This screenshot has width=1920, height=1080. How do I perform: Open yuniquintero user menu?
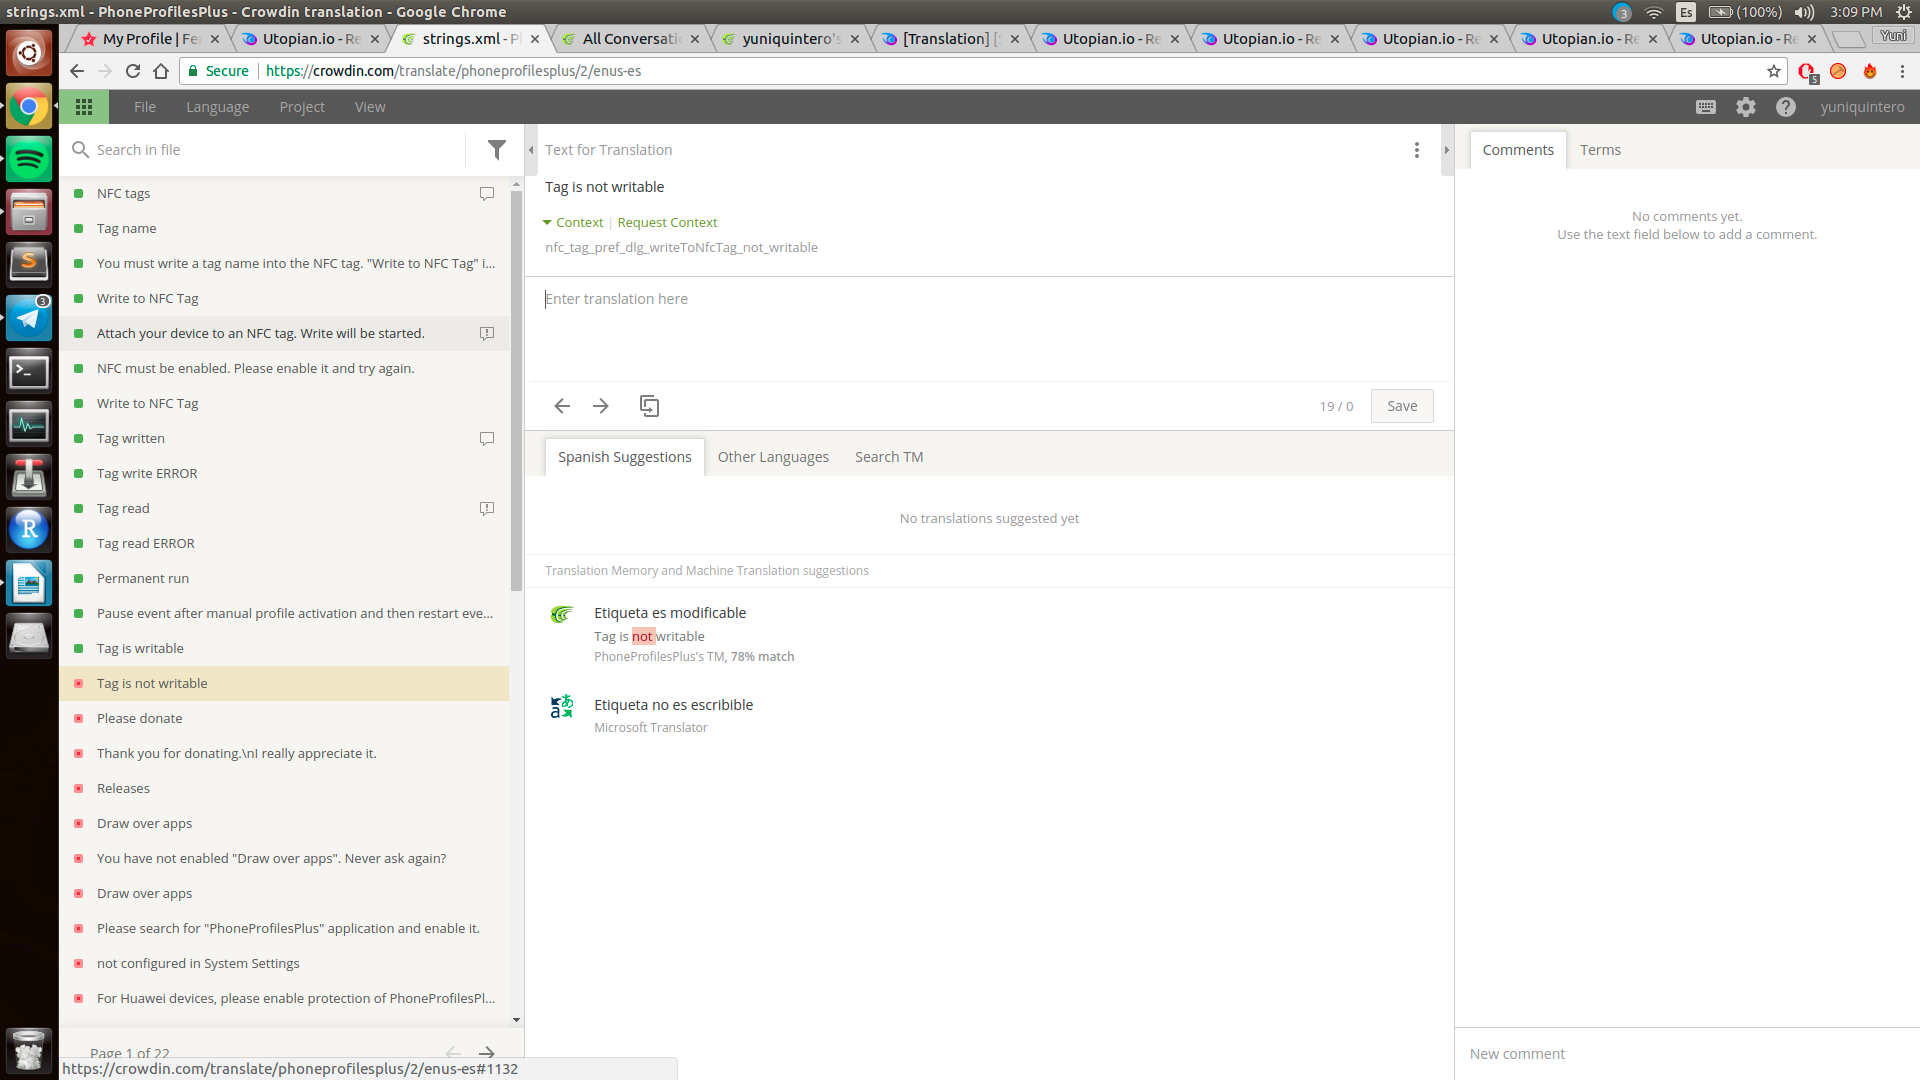coord(1862,107)
